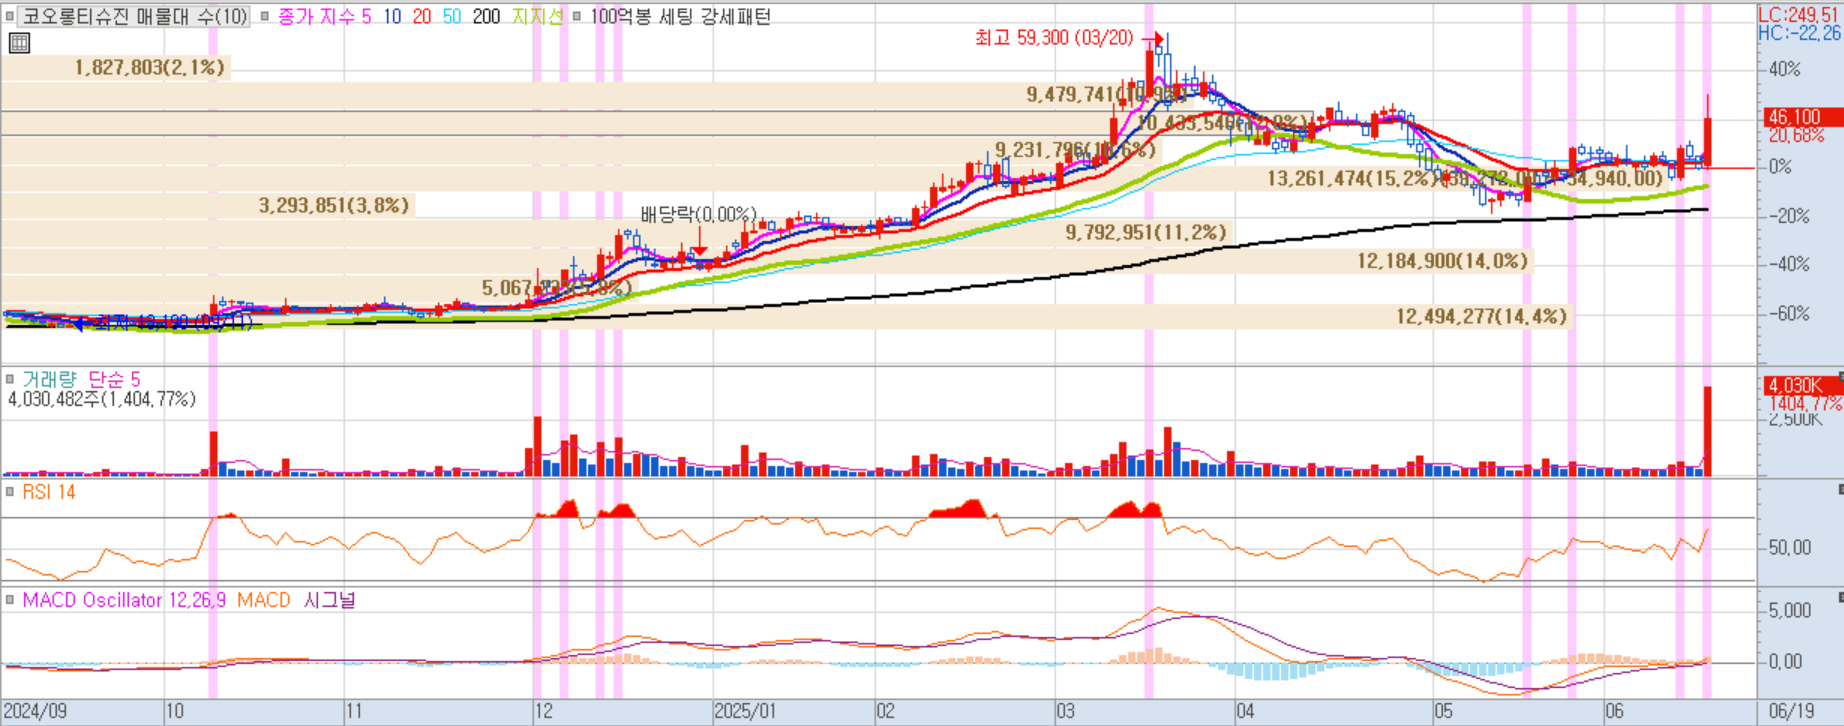Click square marker beside 코오롱티슈진 매물대 label
The image size is (1844, 726).
click(x=10, y=16)
